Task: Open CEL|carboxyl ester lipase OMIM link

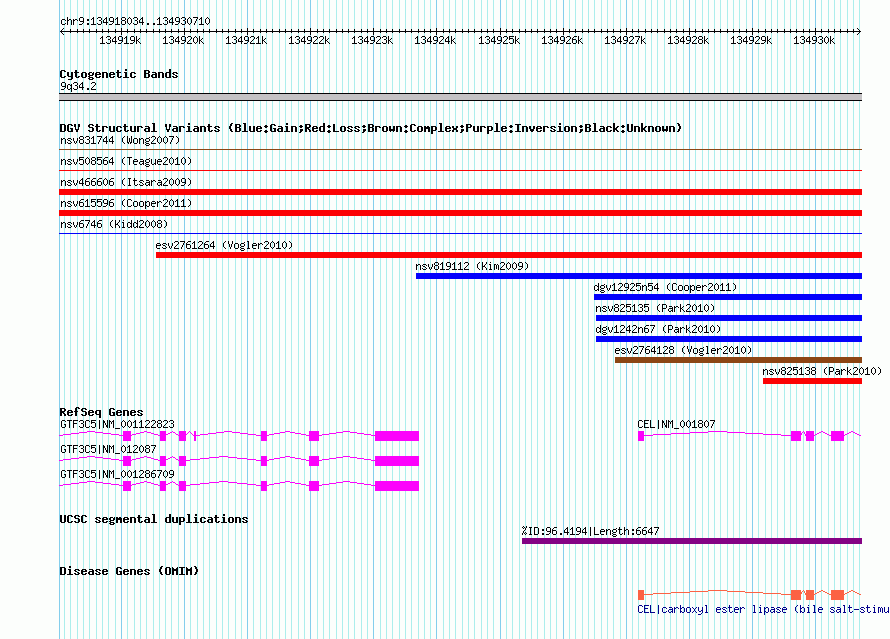Action: [x=763, y=609]
